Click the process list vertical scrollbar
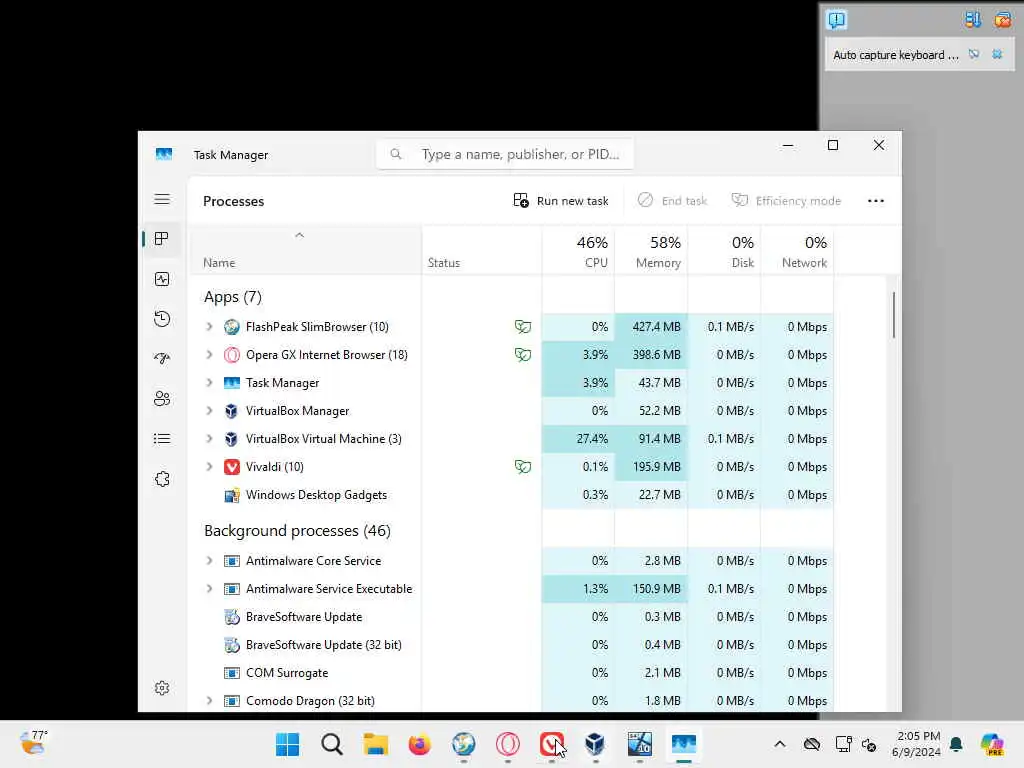This screenshot has width=1024, height=768. click(893, 315)
